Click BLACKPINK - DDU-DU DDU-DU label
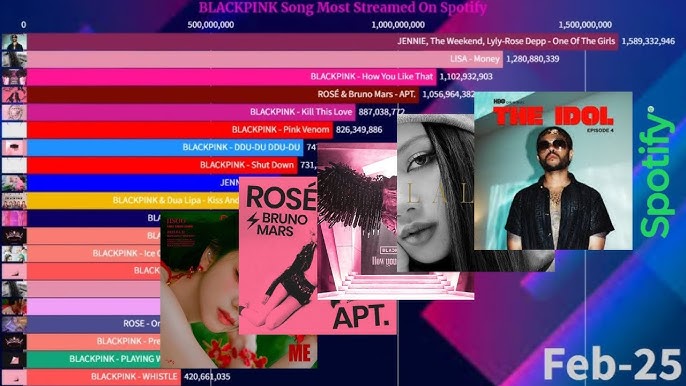The height and width of the screenshot is (386, 686). click(242, 147)
